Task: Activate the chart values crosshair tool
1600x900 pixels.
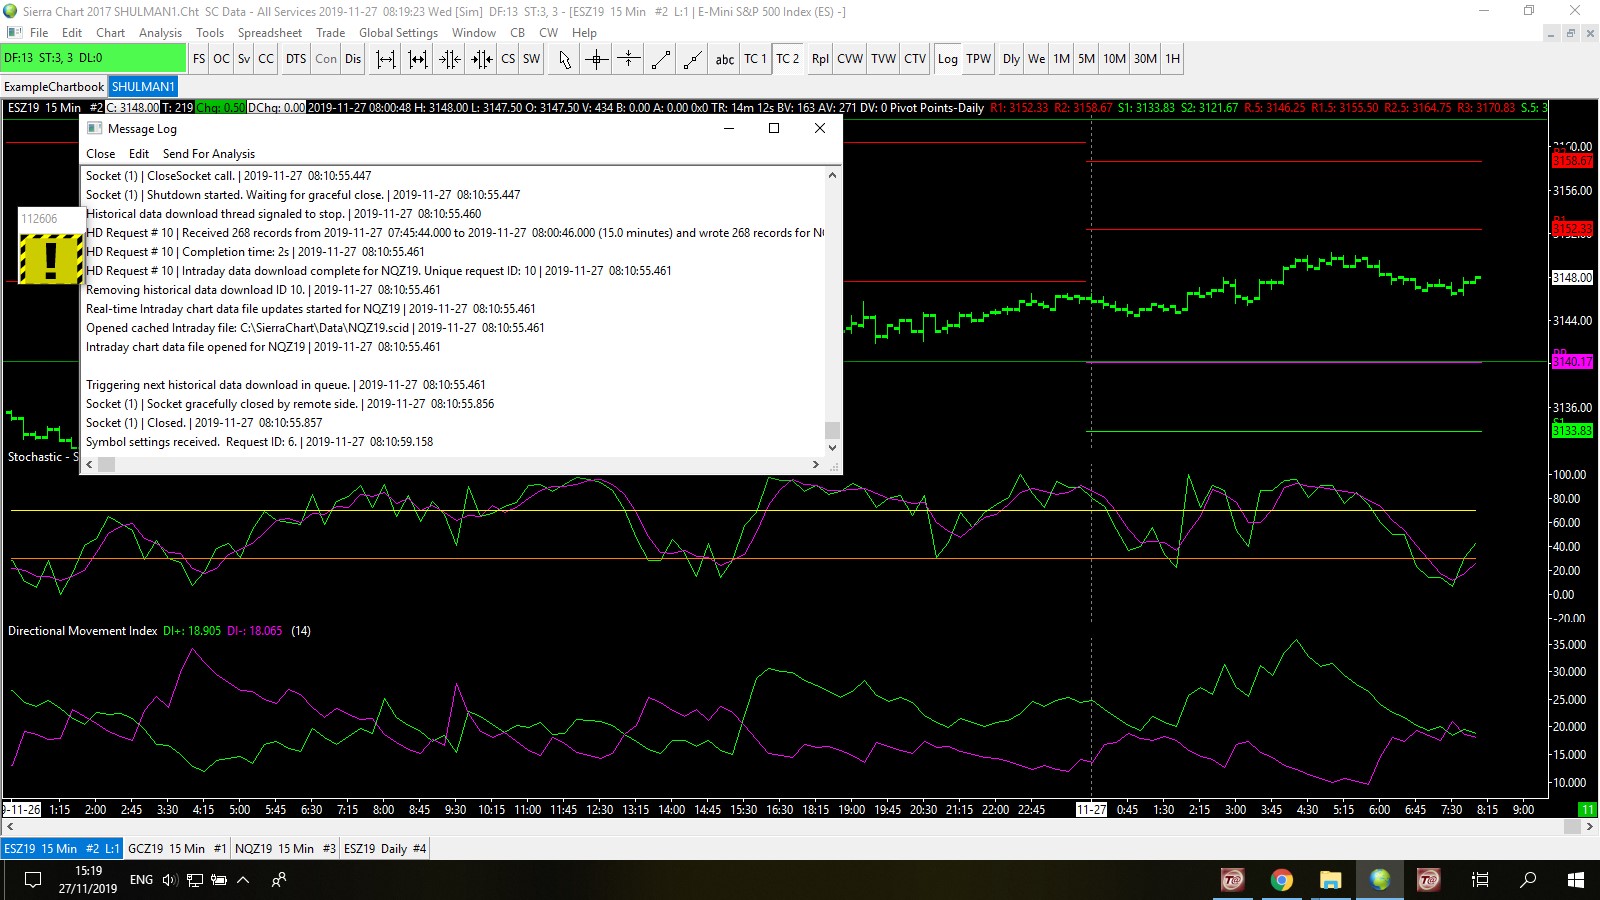Action: 596,59
